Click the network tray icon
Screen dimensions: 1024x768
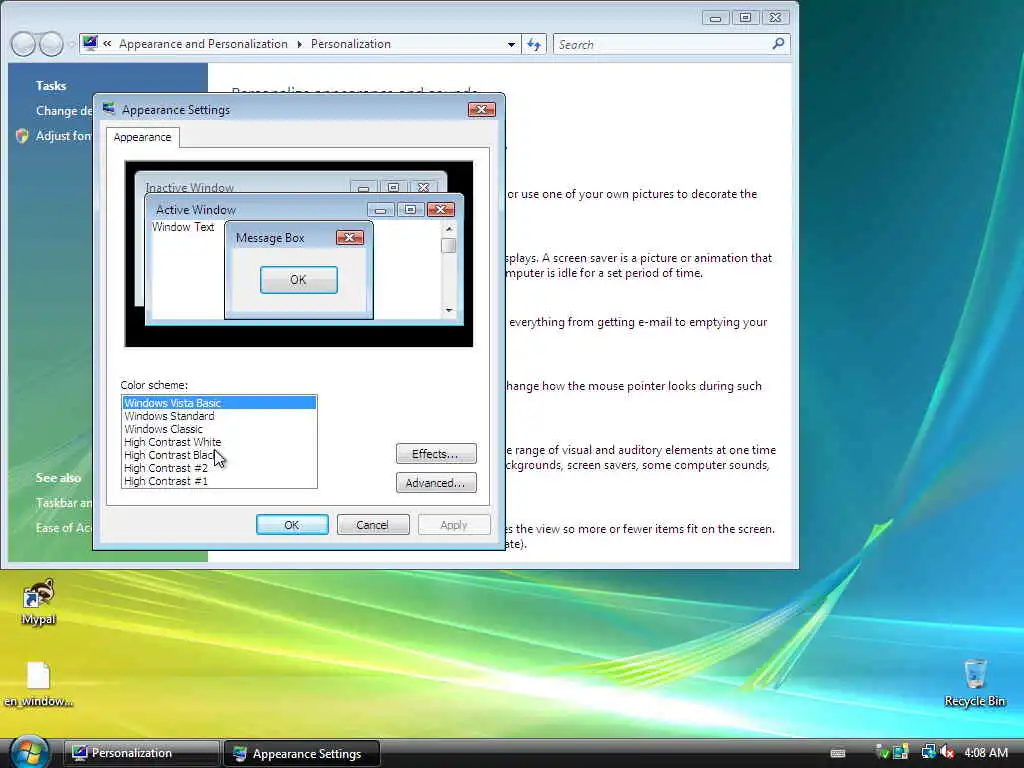tap(928, 753)
